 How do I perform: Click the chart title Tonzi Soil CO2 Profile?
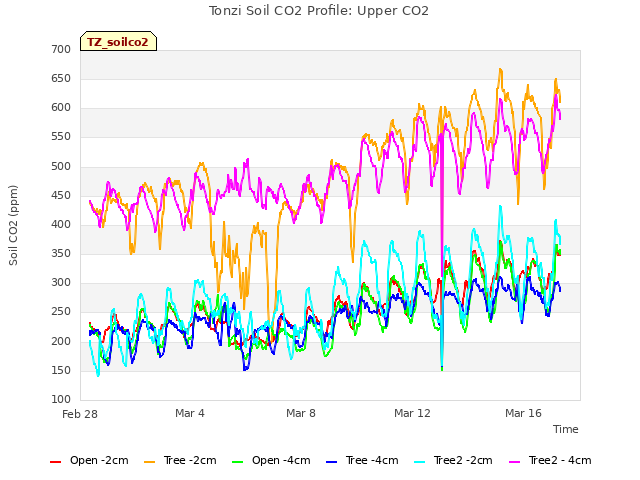point(319,11)
